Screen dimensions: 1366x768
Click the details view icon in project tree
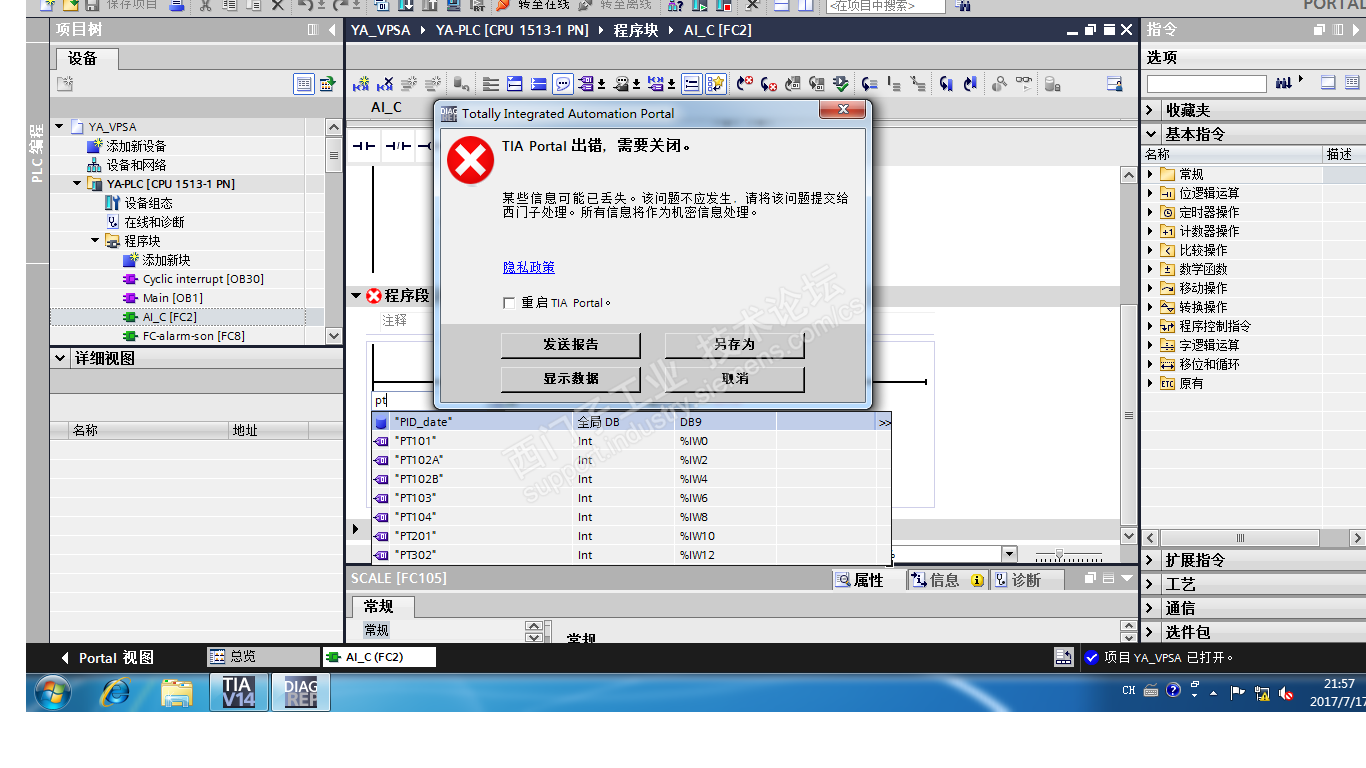[x=304, y=84]
